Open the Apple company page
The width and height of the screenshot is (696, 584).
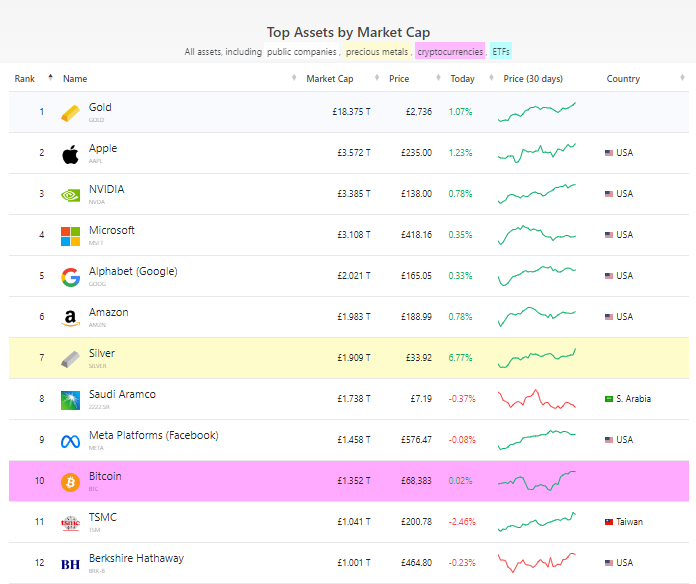tap(103, 148)
